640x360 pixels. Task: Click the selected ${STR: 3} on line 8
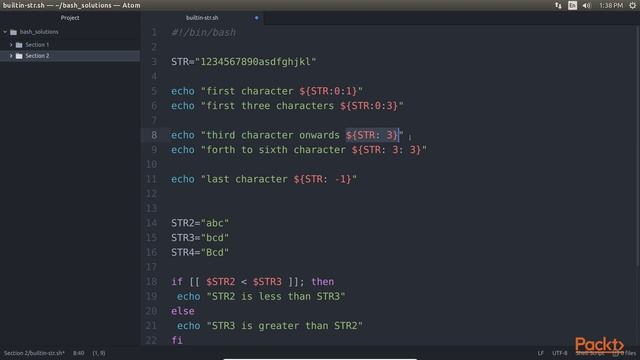click(372, 135)
